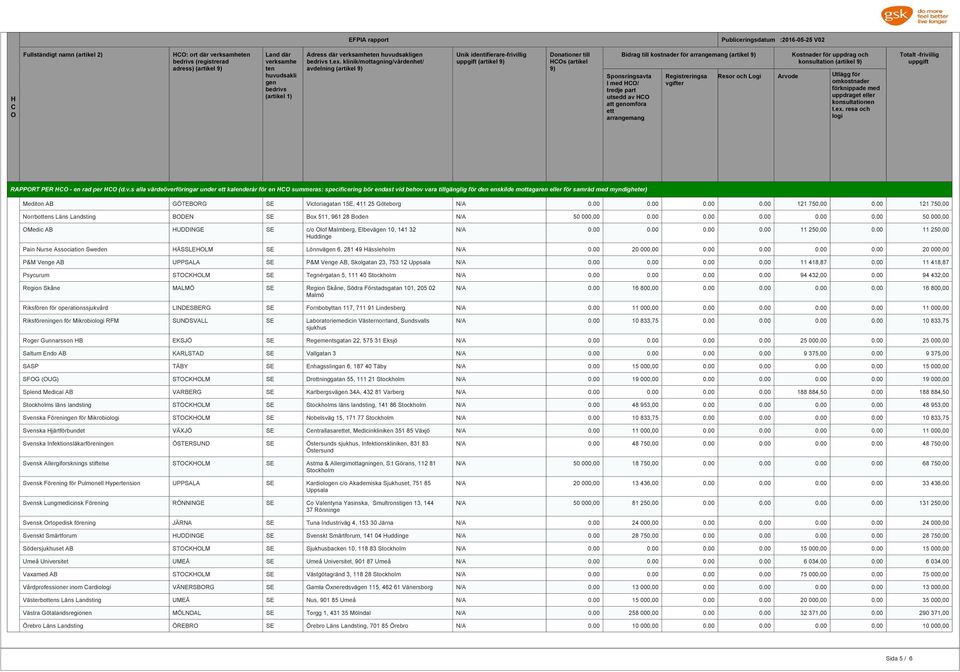Click "Norrbottens Läns Landsting" in the name column

coord(94,217)
